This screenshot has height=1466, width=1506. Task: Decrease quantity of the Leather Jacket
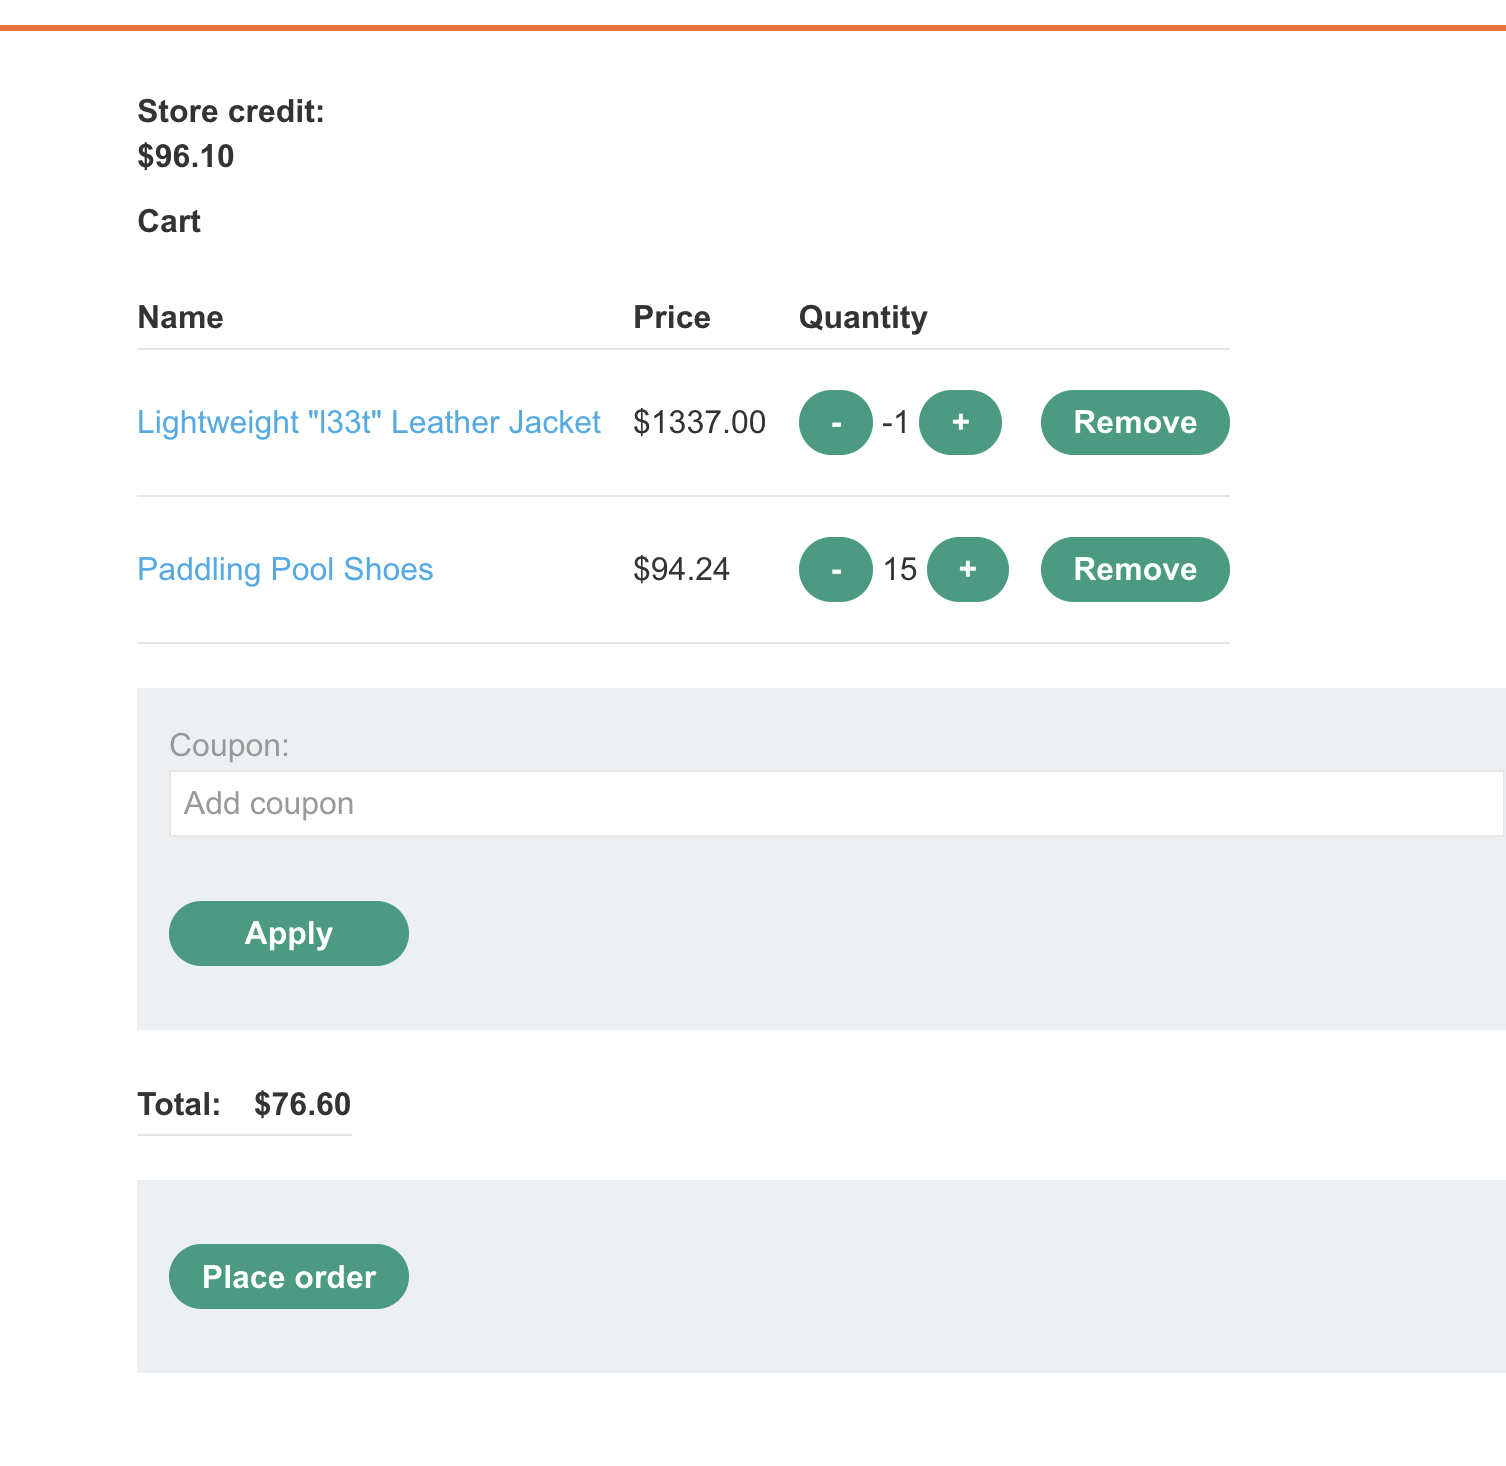836,423
